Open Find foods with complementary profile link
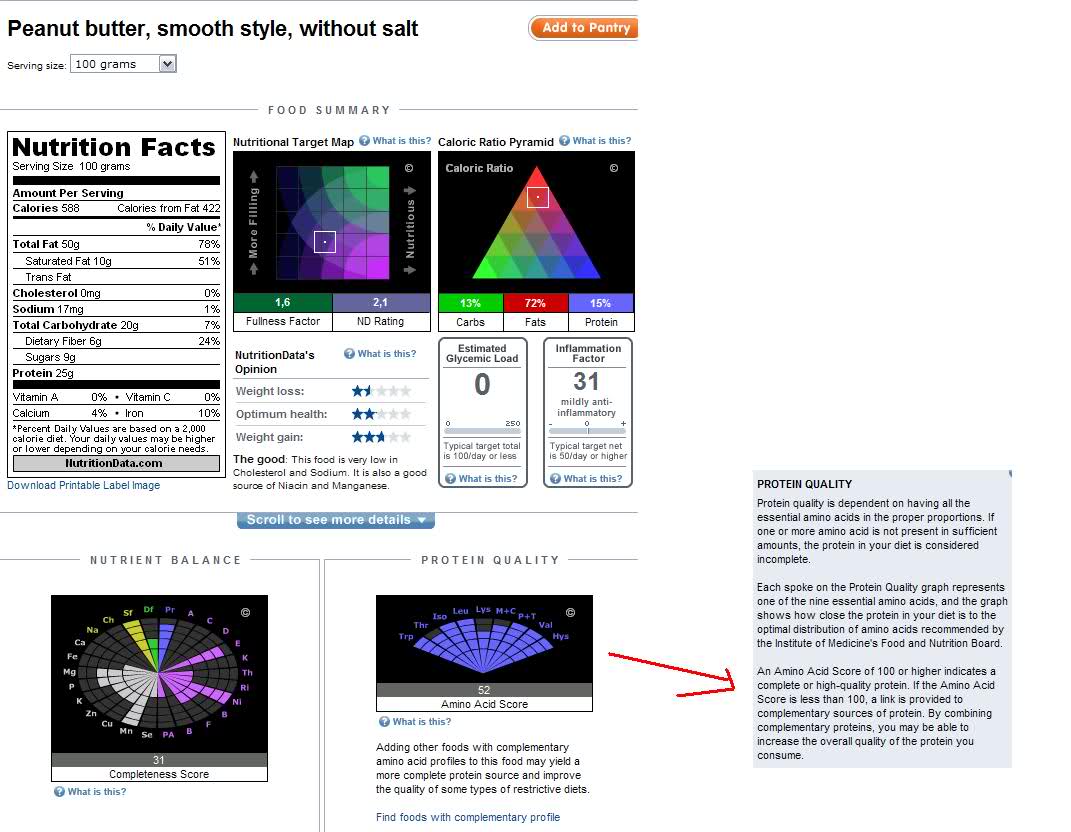The image size is (1071, 832). 468,817
